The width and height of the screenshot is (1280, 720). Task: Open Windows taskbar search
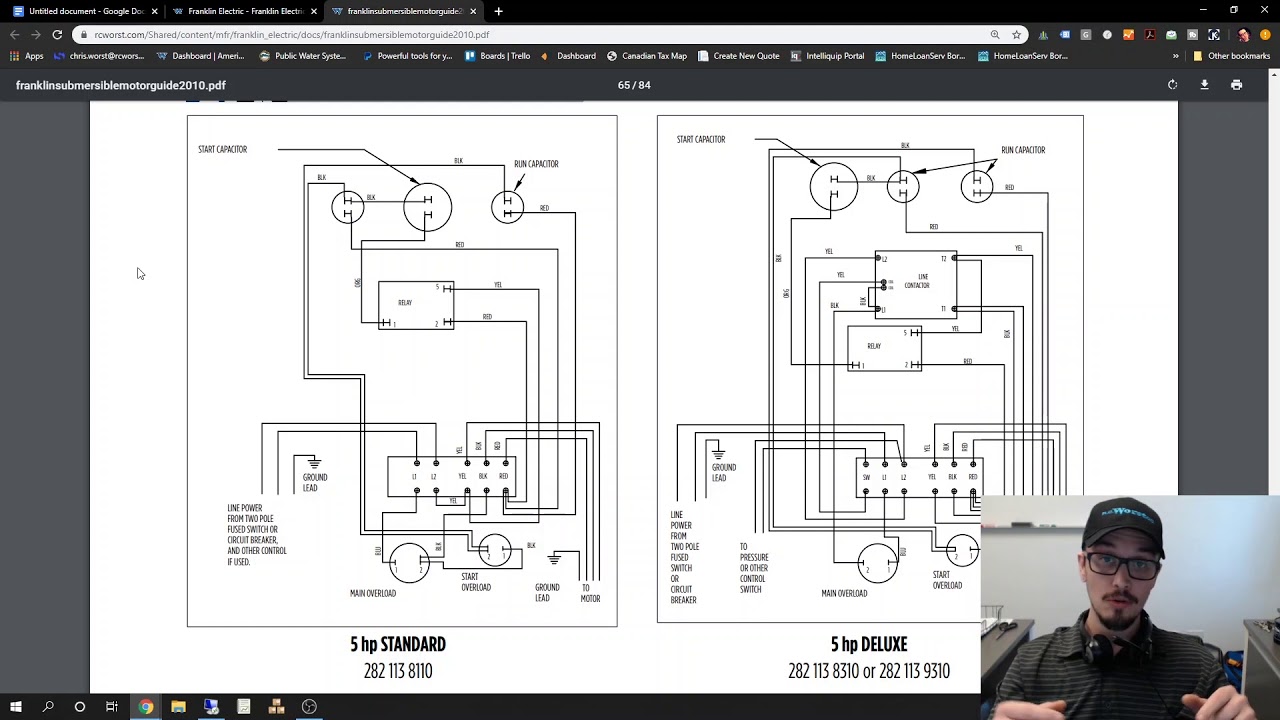47,707
